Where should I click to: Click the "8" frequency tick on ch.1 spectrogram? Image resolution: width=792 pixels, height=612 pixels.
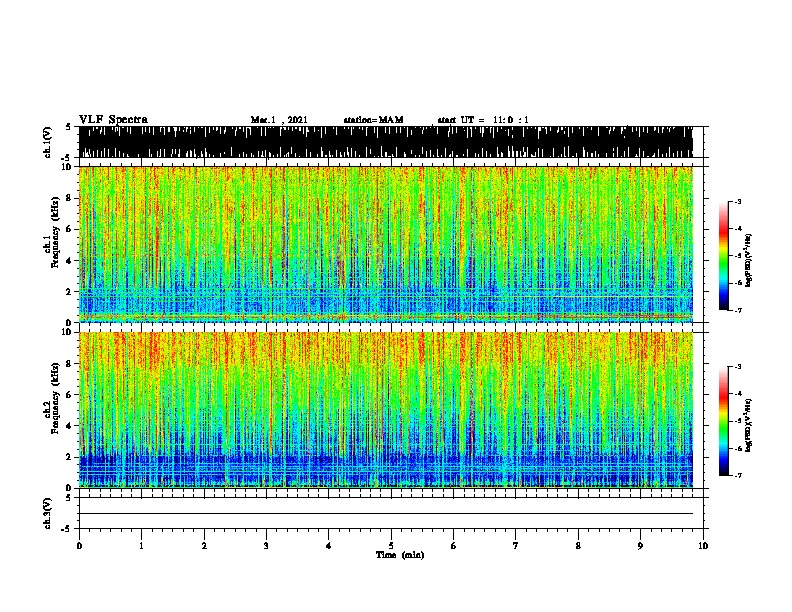pos(70,198)
